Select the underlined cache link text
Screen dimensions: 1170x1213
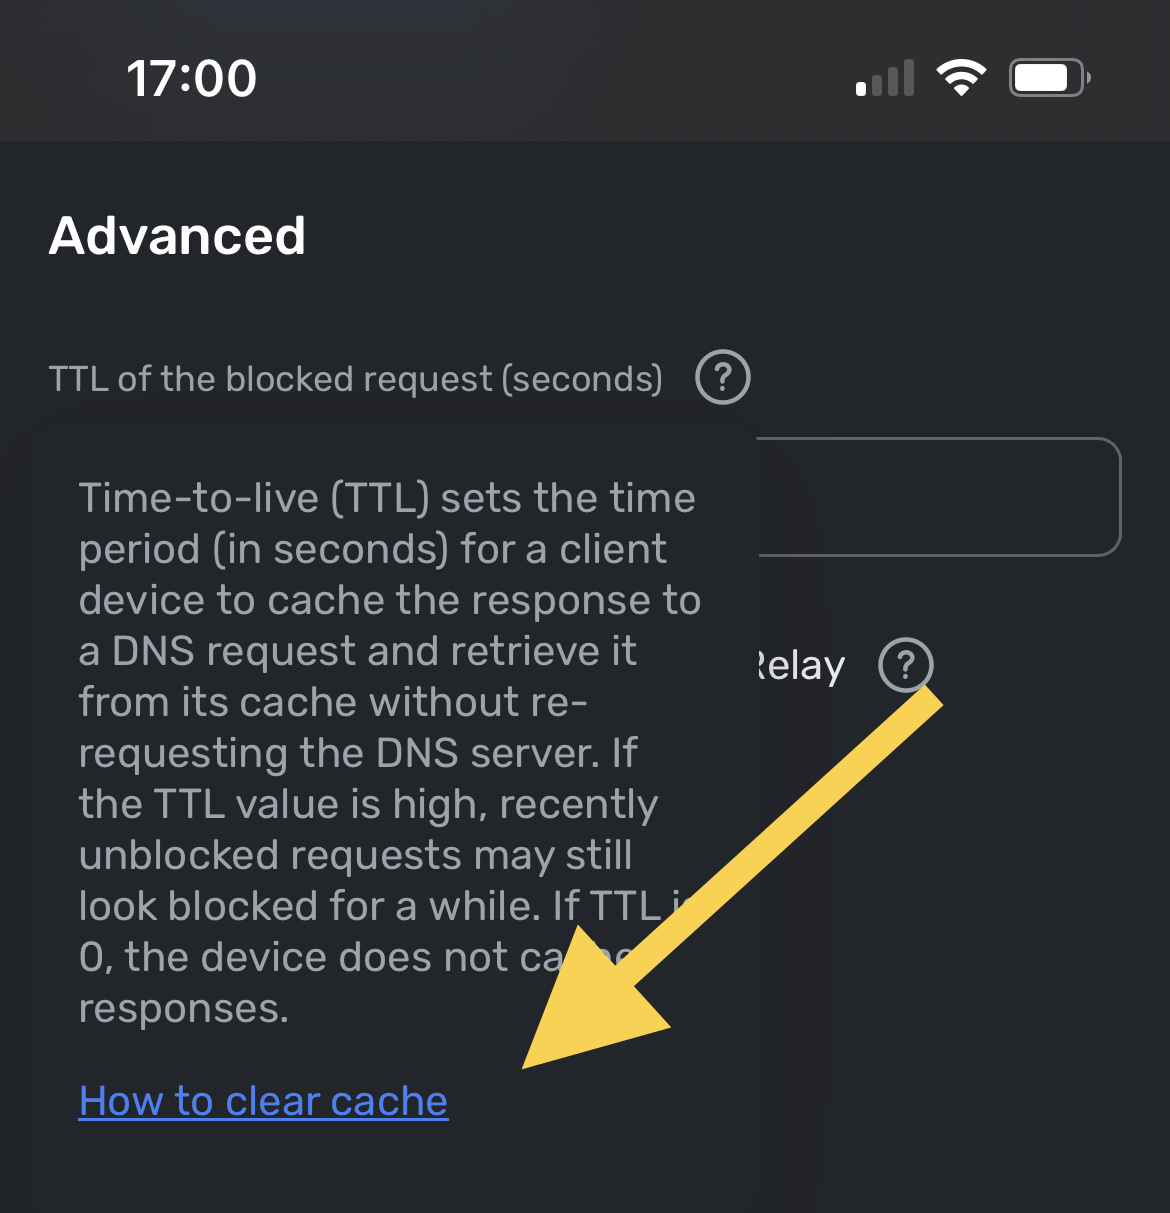pyautogui.click(x=263, y=1100)
